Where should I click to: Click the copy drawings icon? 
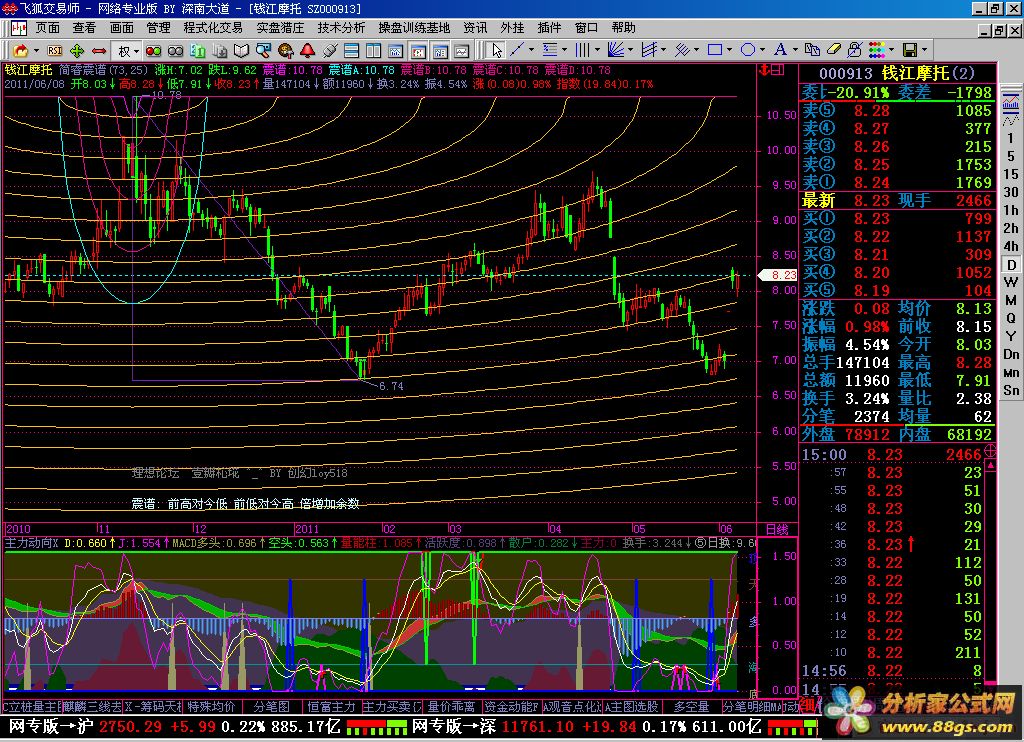click(x=812, y=50)
